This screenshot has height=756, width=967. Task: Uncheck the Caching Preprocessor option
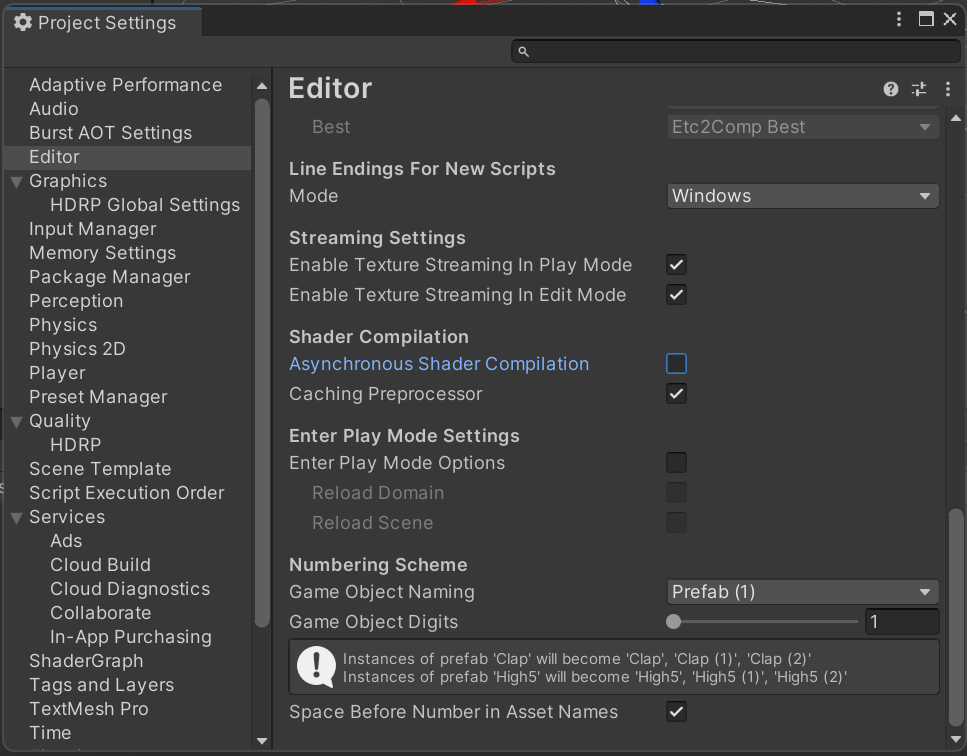click(x=677, y=394)
